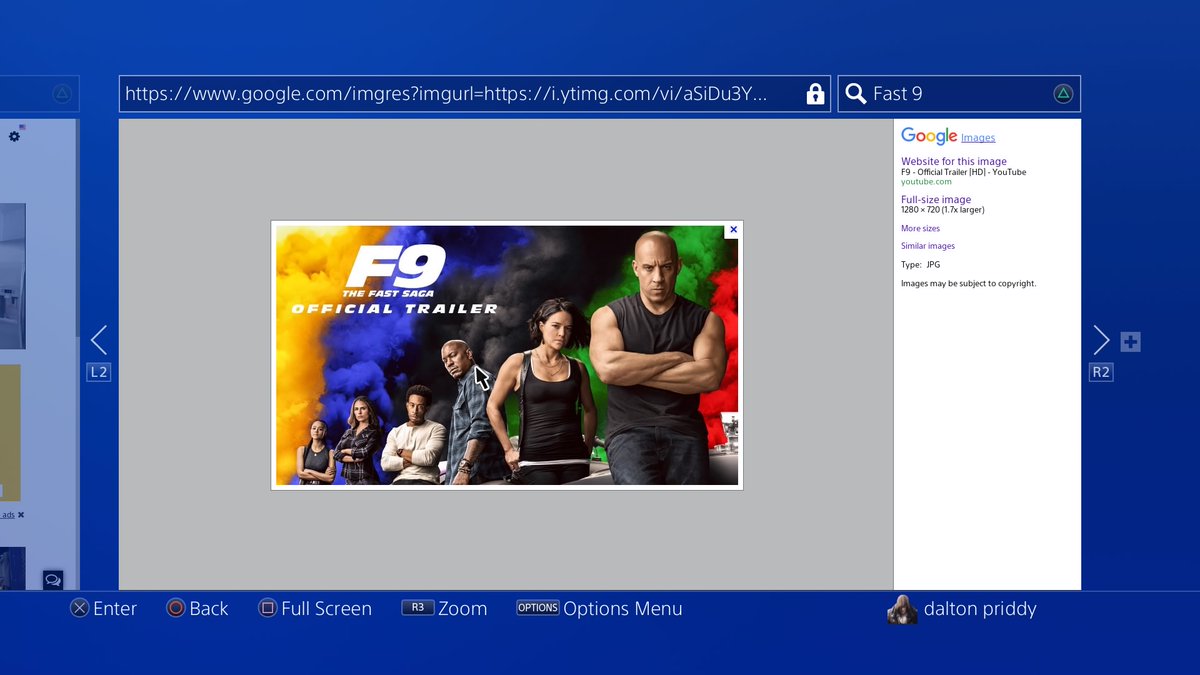Click the copyright notice text
This screenshot has height=675, width=1200.
969,284
